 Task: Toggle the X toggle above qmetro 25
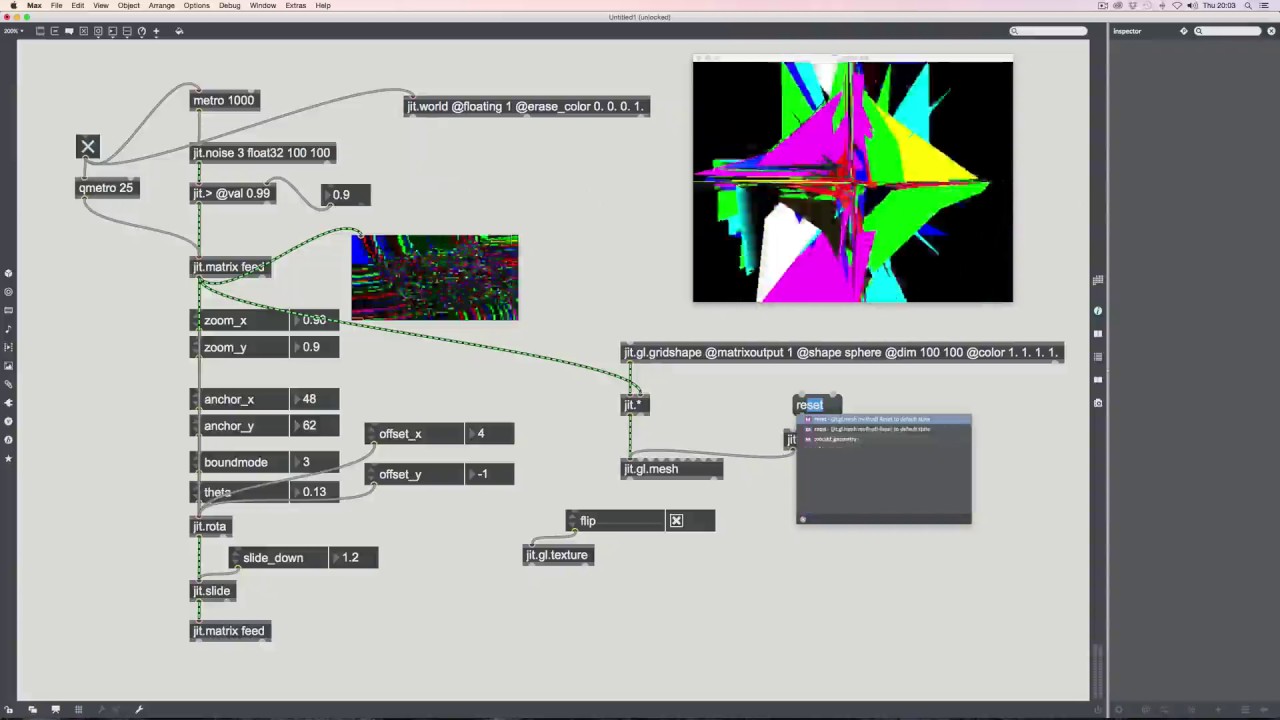[88, 147]
